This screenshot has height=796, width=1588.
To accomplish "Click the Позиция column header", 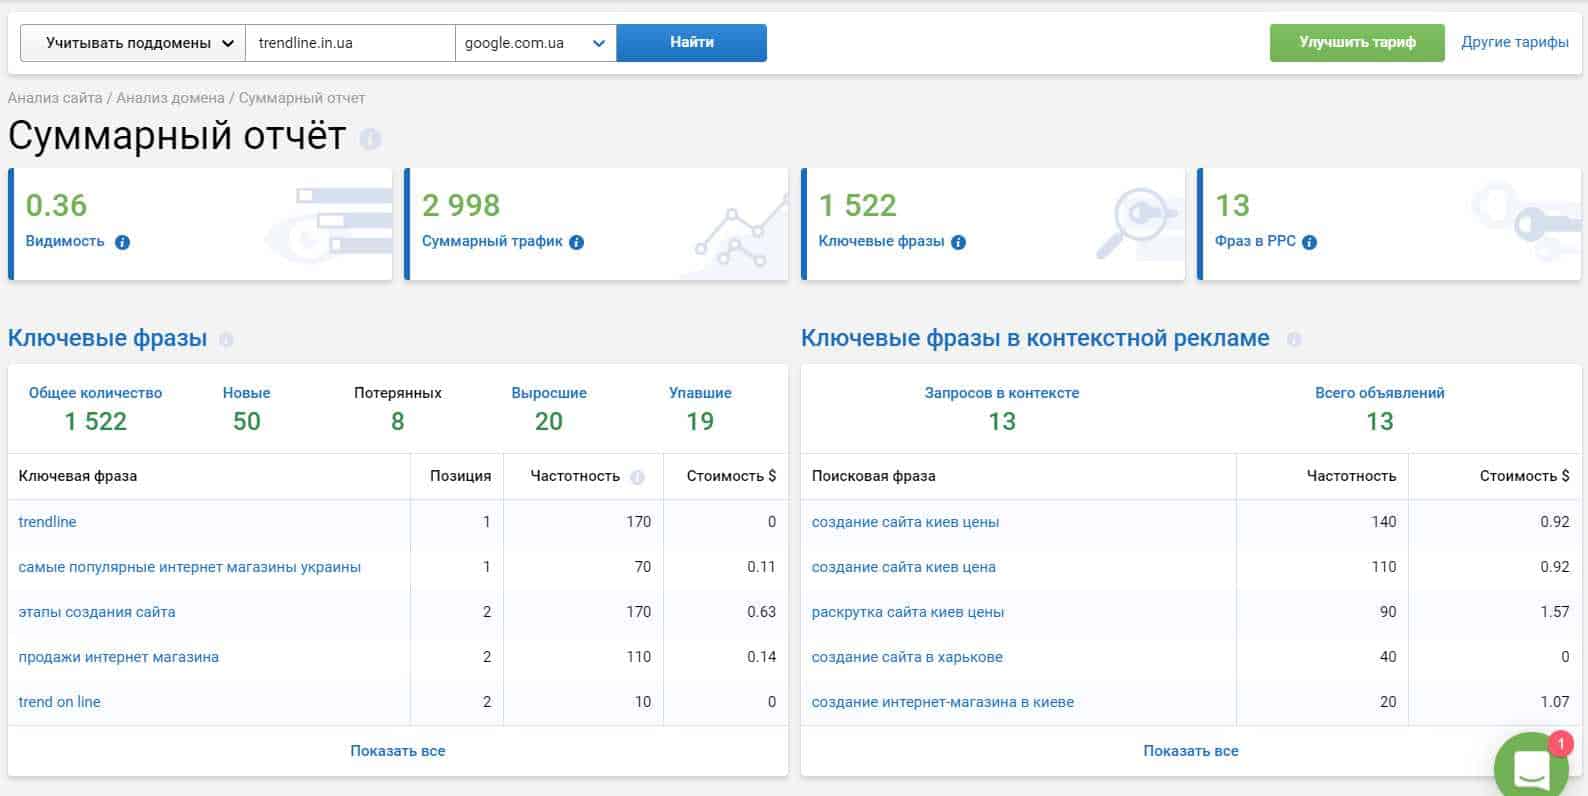I will (460, 476).
